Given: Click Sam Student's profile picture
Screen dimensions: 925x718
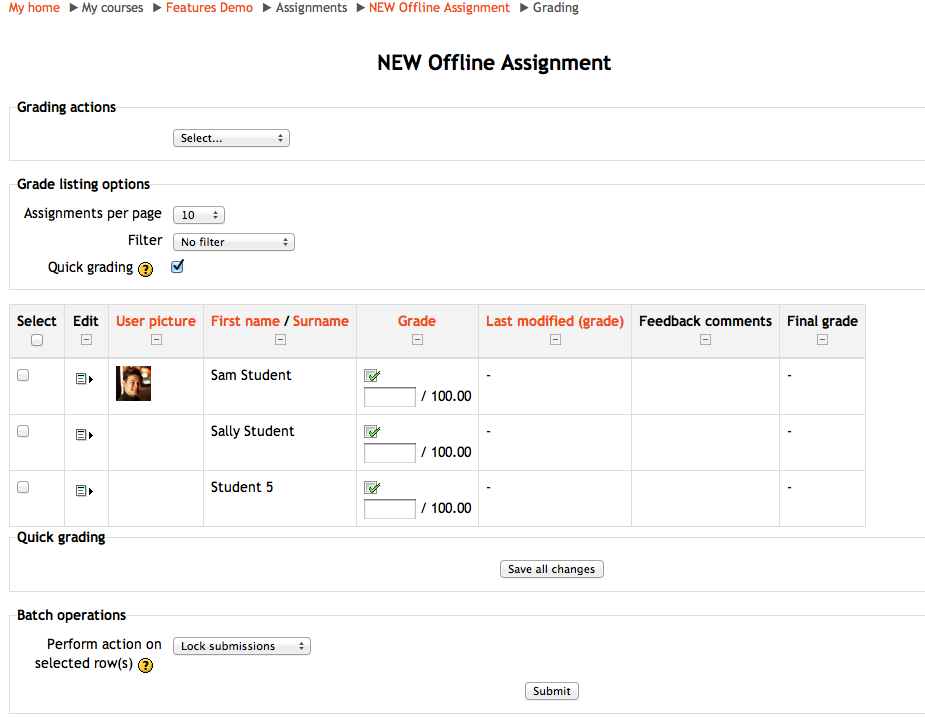Looking at the screenshot, I should 133,383.
